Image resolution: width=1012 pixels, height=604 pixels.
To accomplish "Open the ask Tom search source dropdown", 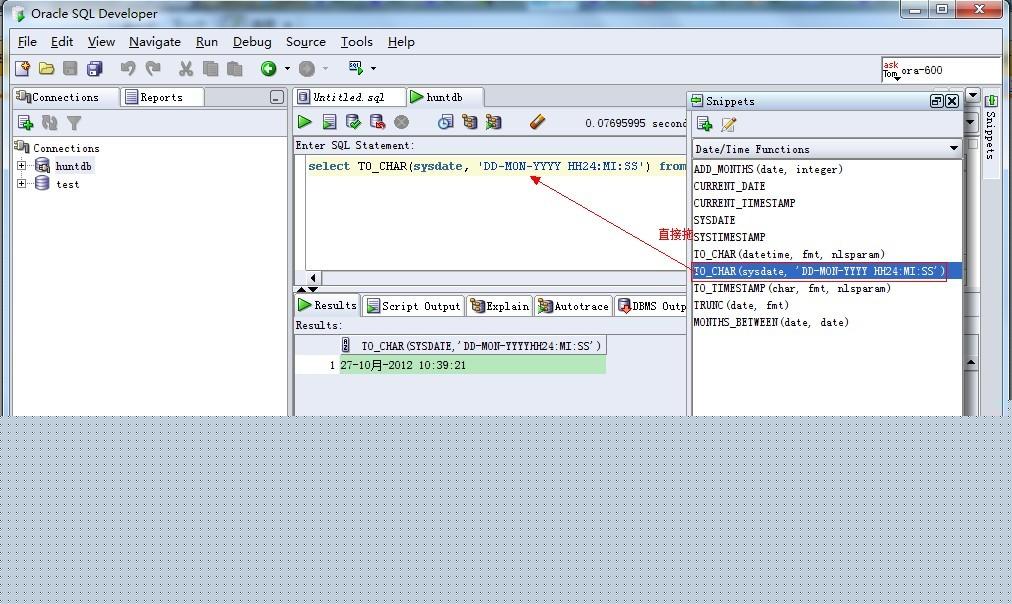I will pos(891,70).
